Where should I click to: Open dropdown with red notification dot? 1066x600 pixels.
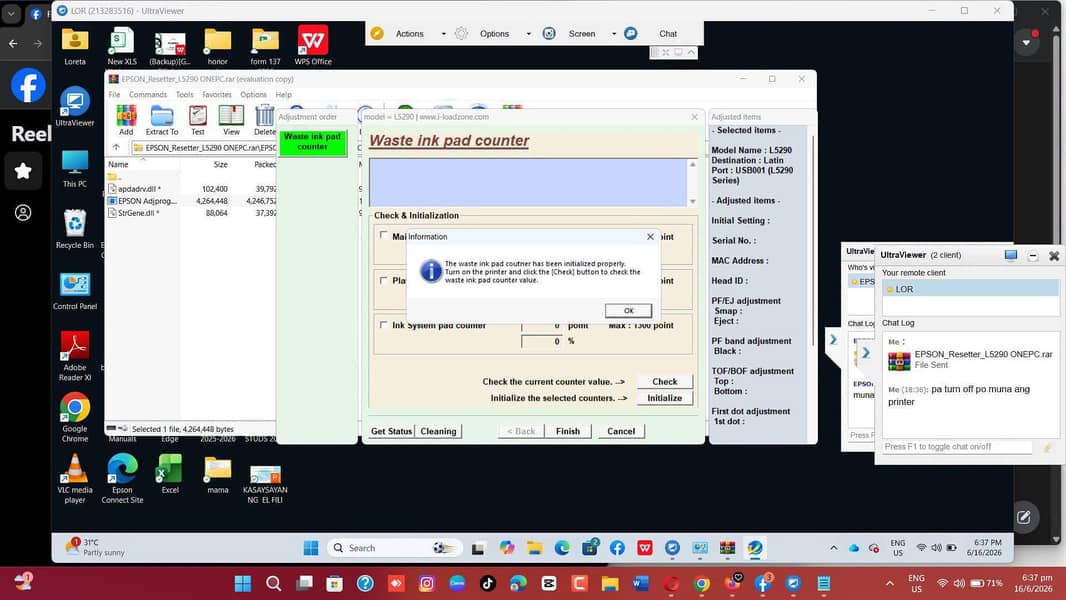pyautogui.click(x=1027, y=42)
